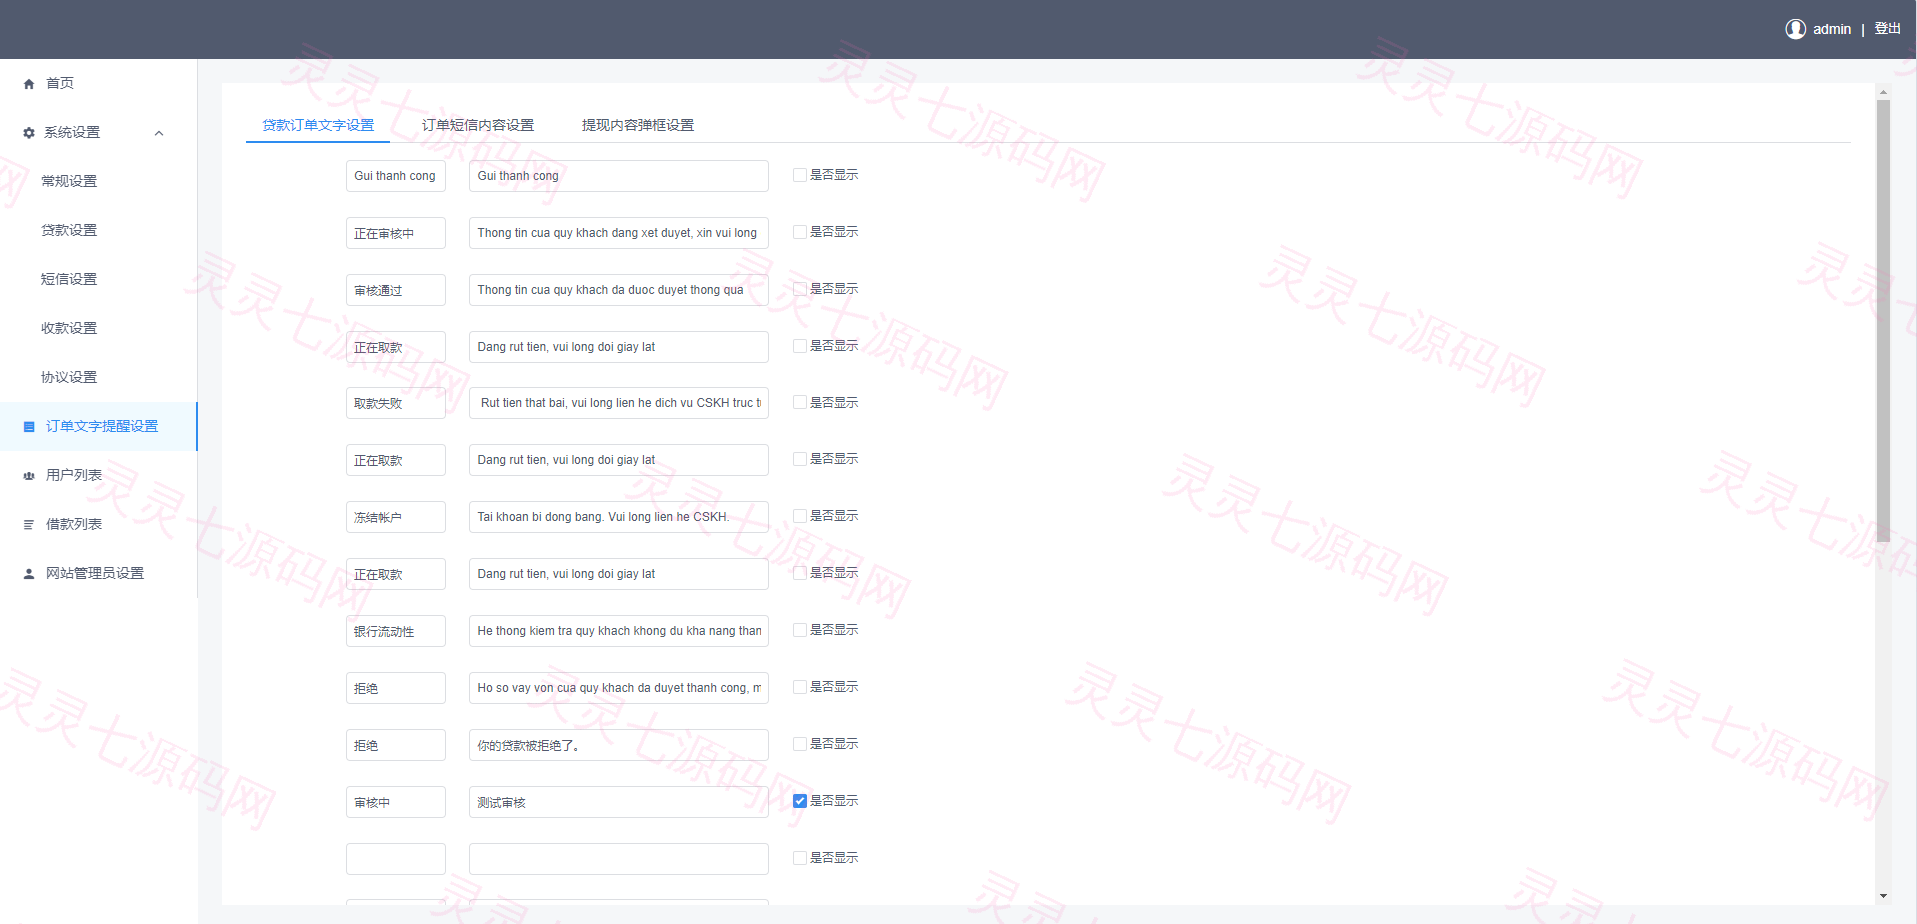Collapse the 系统设置 menu chevron

click(159, 133)
